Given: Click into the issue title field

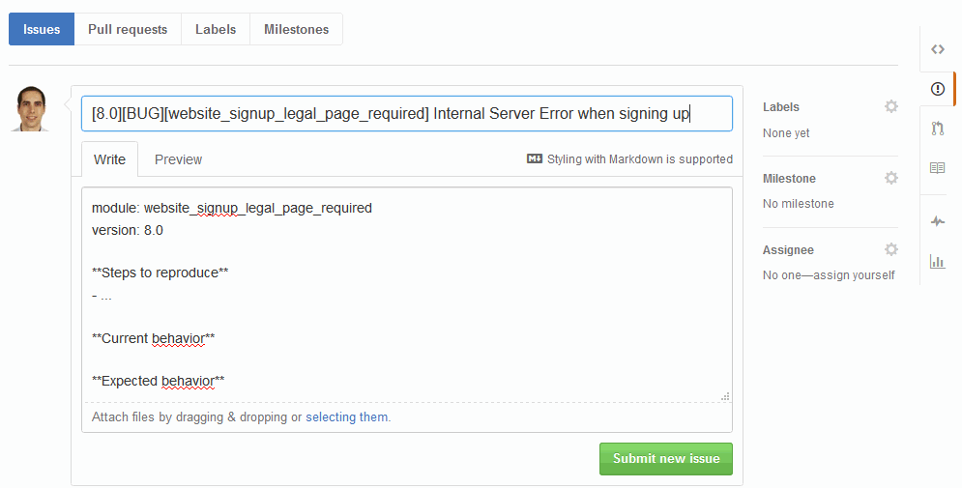Looking at the screenshot, I should 406,113.
